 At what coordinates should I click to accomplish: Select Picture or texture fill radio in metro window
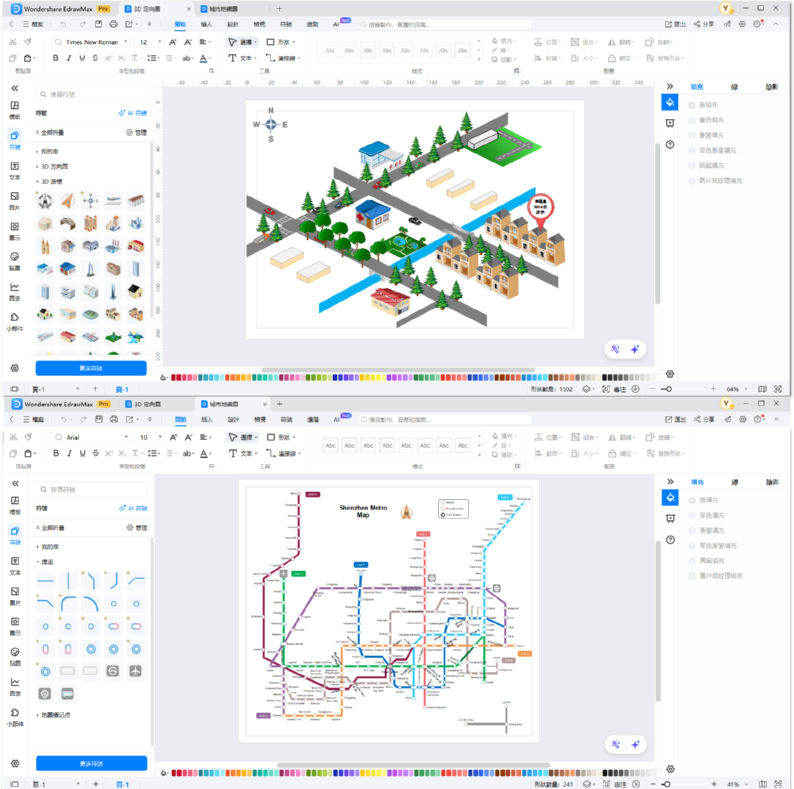coord(692,575)
